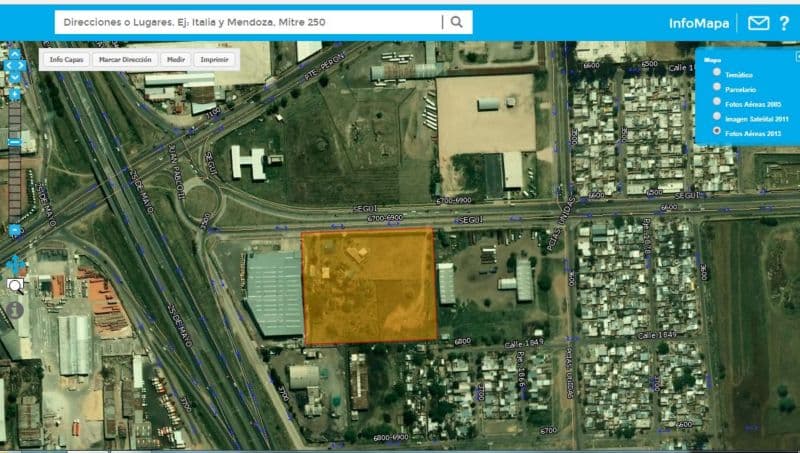Open the Marcar Dirección tool

[124, 60]
